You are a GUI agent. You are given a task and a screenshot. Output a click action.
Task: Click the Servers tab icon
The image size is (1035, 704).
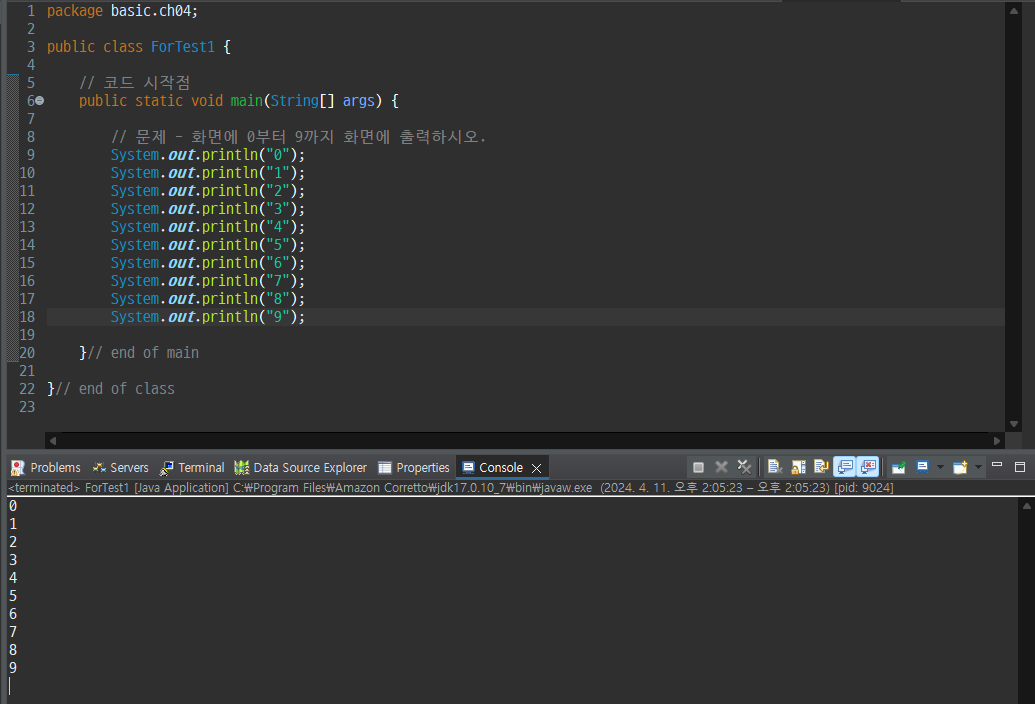[99, 468]
